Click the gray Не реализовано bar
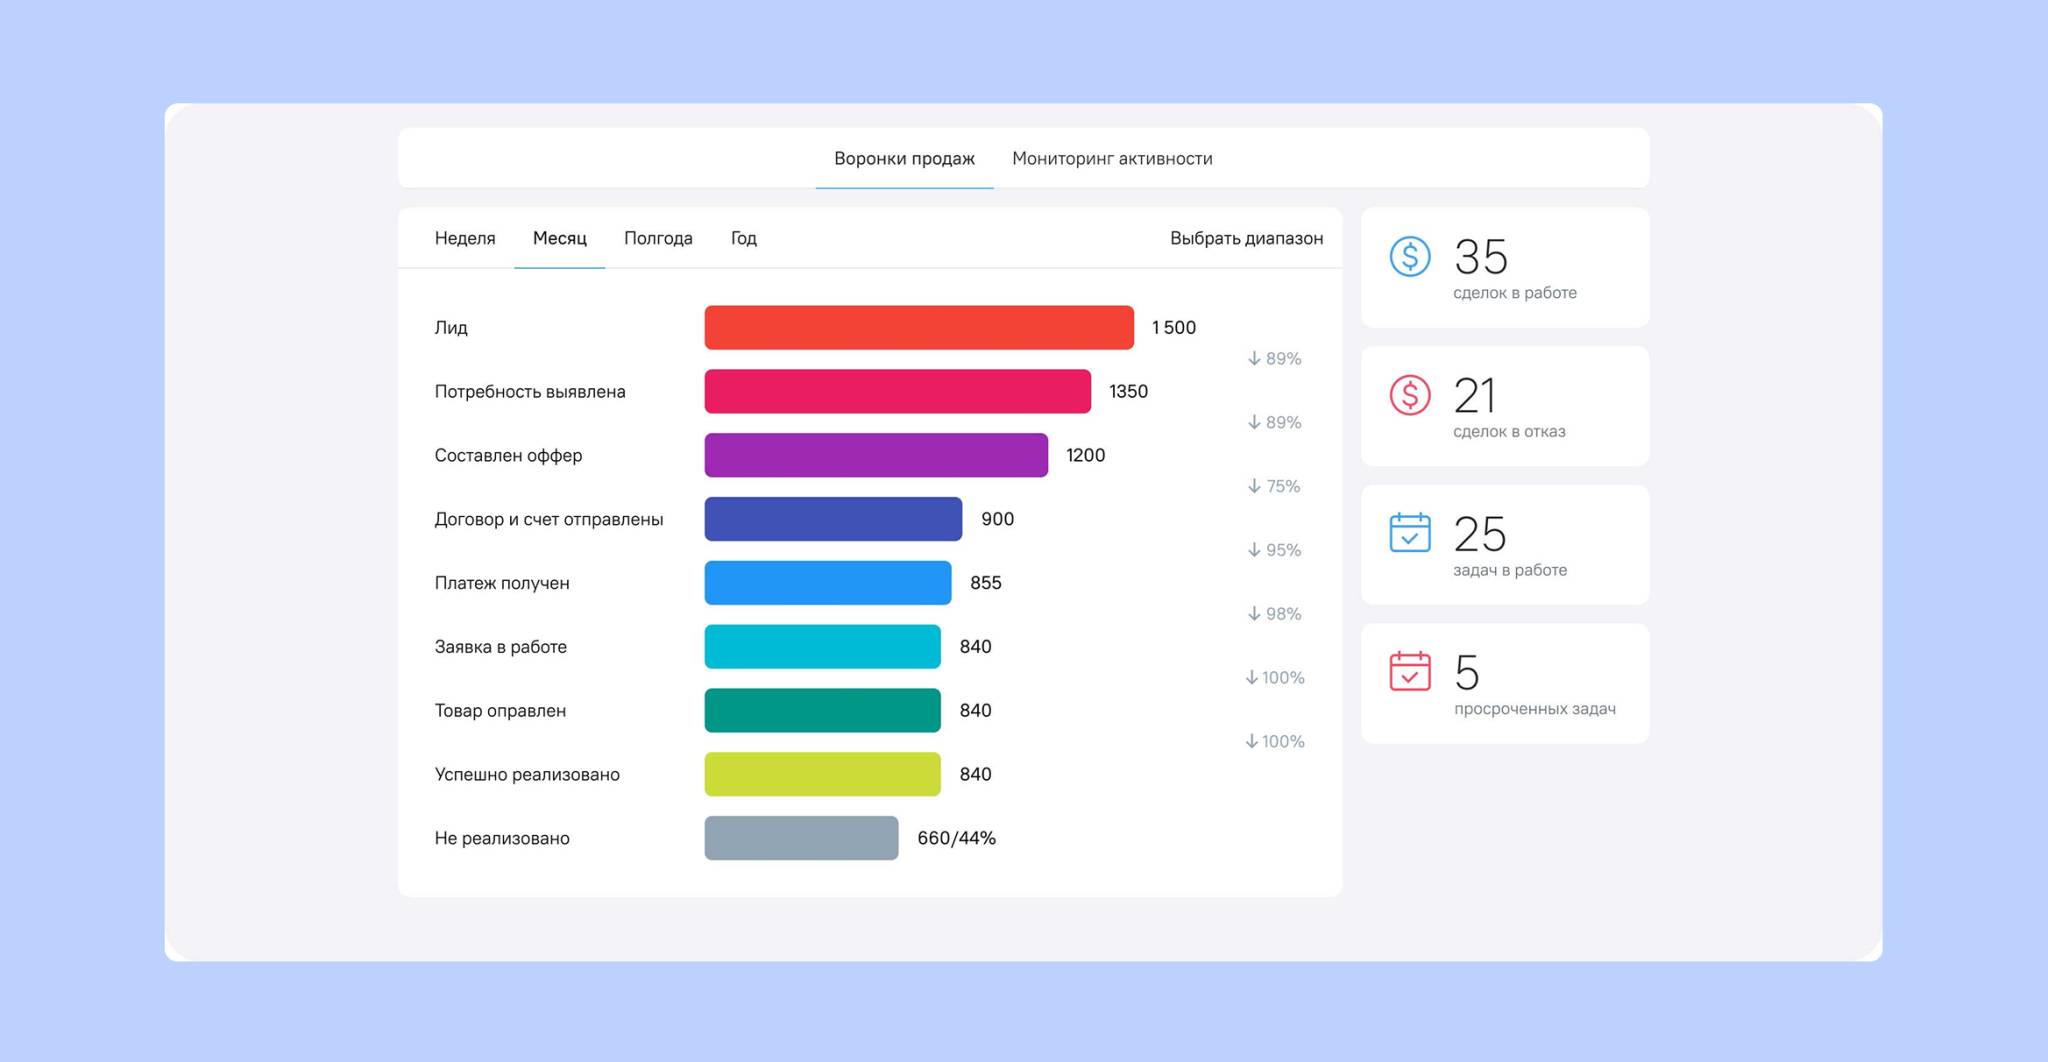The image size is (2048, 1062). tap(801, 838)
